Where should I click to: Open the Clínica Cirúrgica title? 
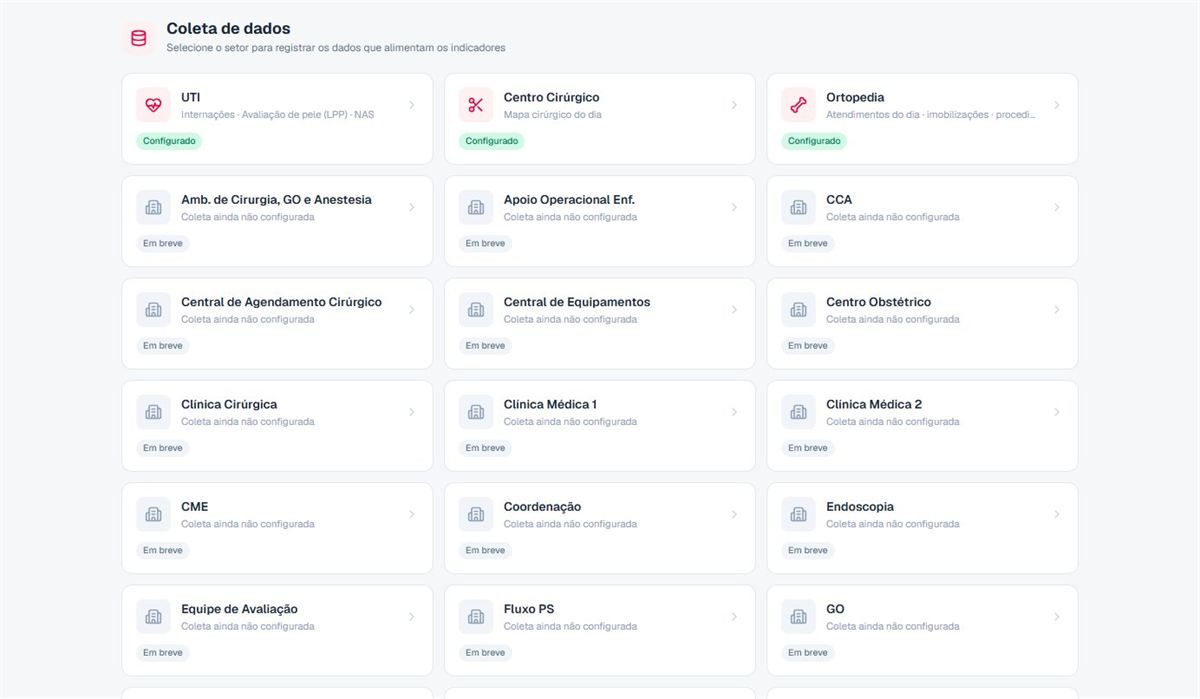pyautogui.click(x=229, y=404)
